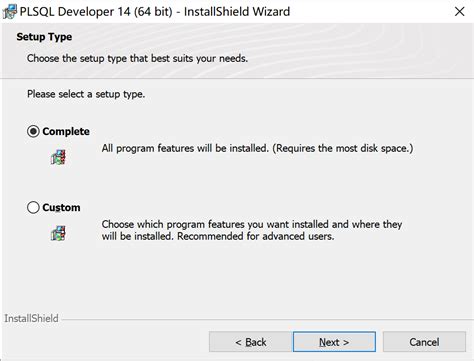
Task: Return with the Back button
Action: (251, 342)
